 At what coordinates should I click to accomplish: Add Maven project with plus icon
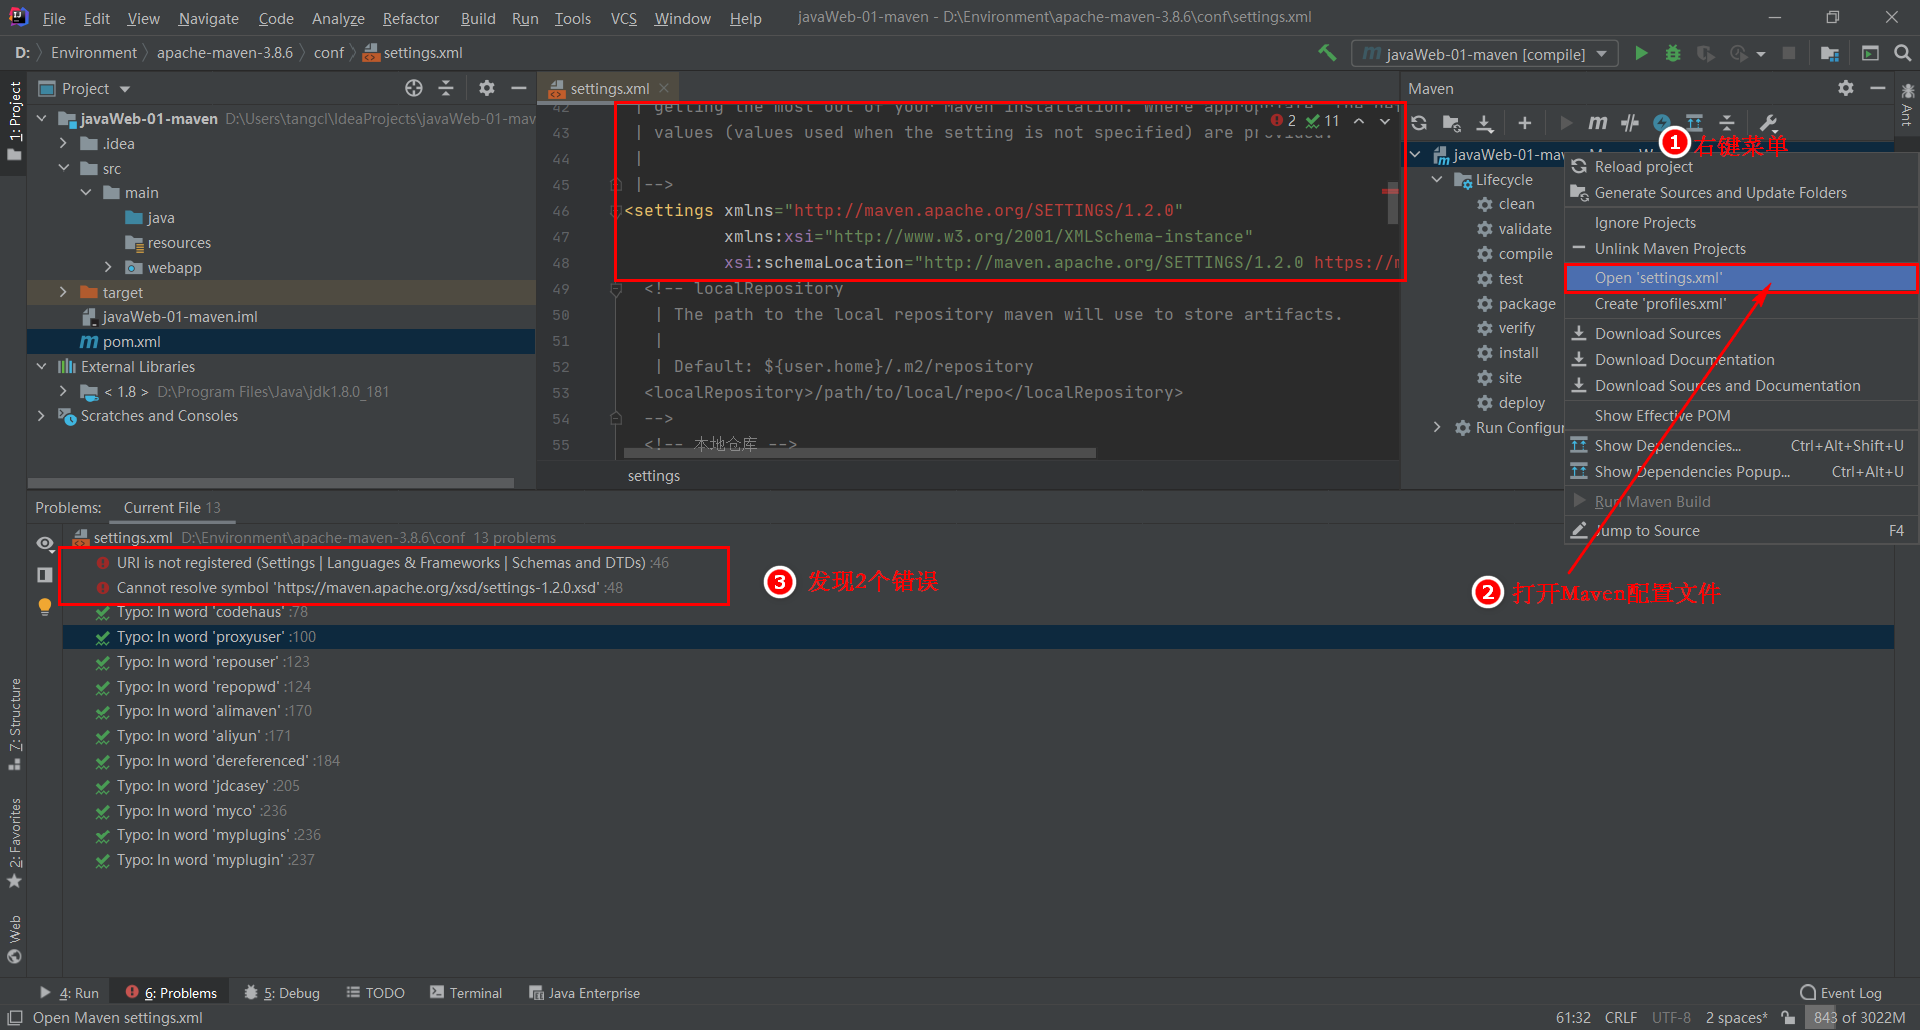point(1524,123)
